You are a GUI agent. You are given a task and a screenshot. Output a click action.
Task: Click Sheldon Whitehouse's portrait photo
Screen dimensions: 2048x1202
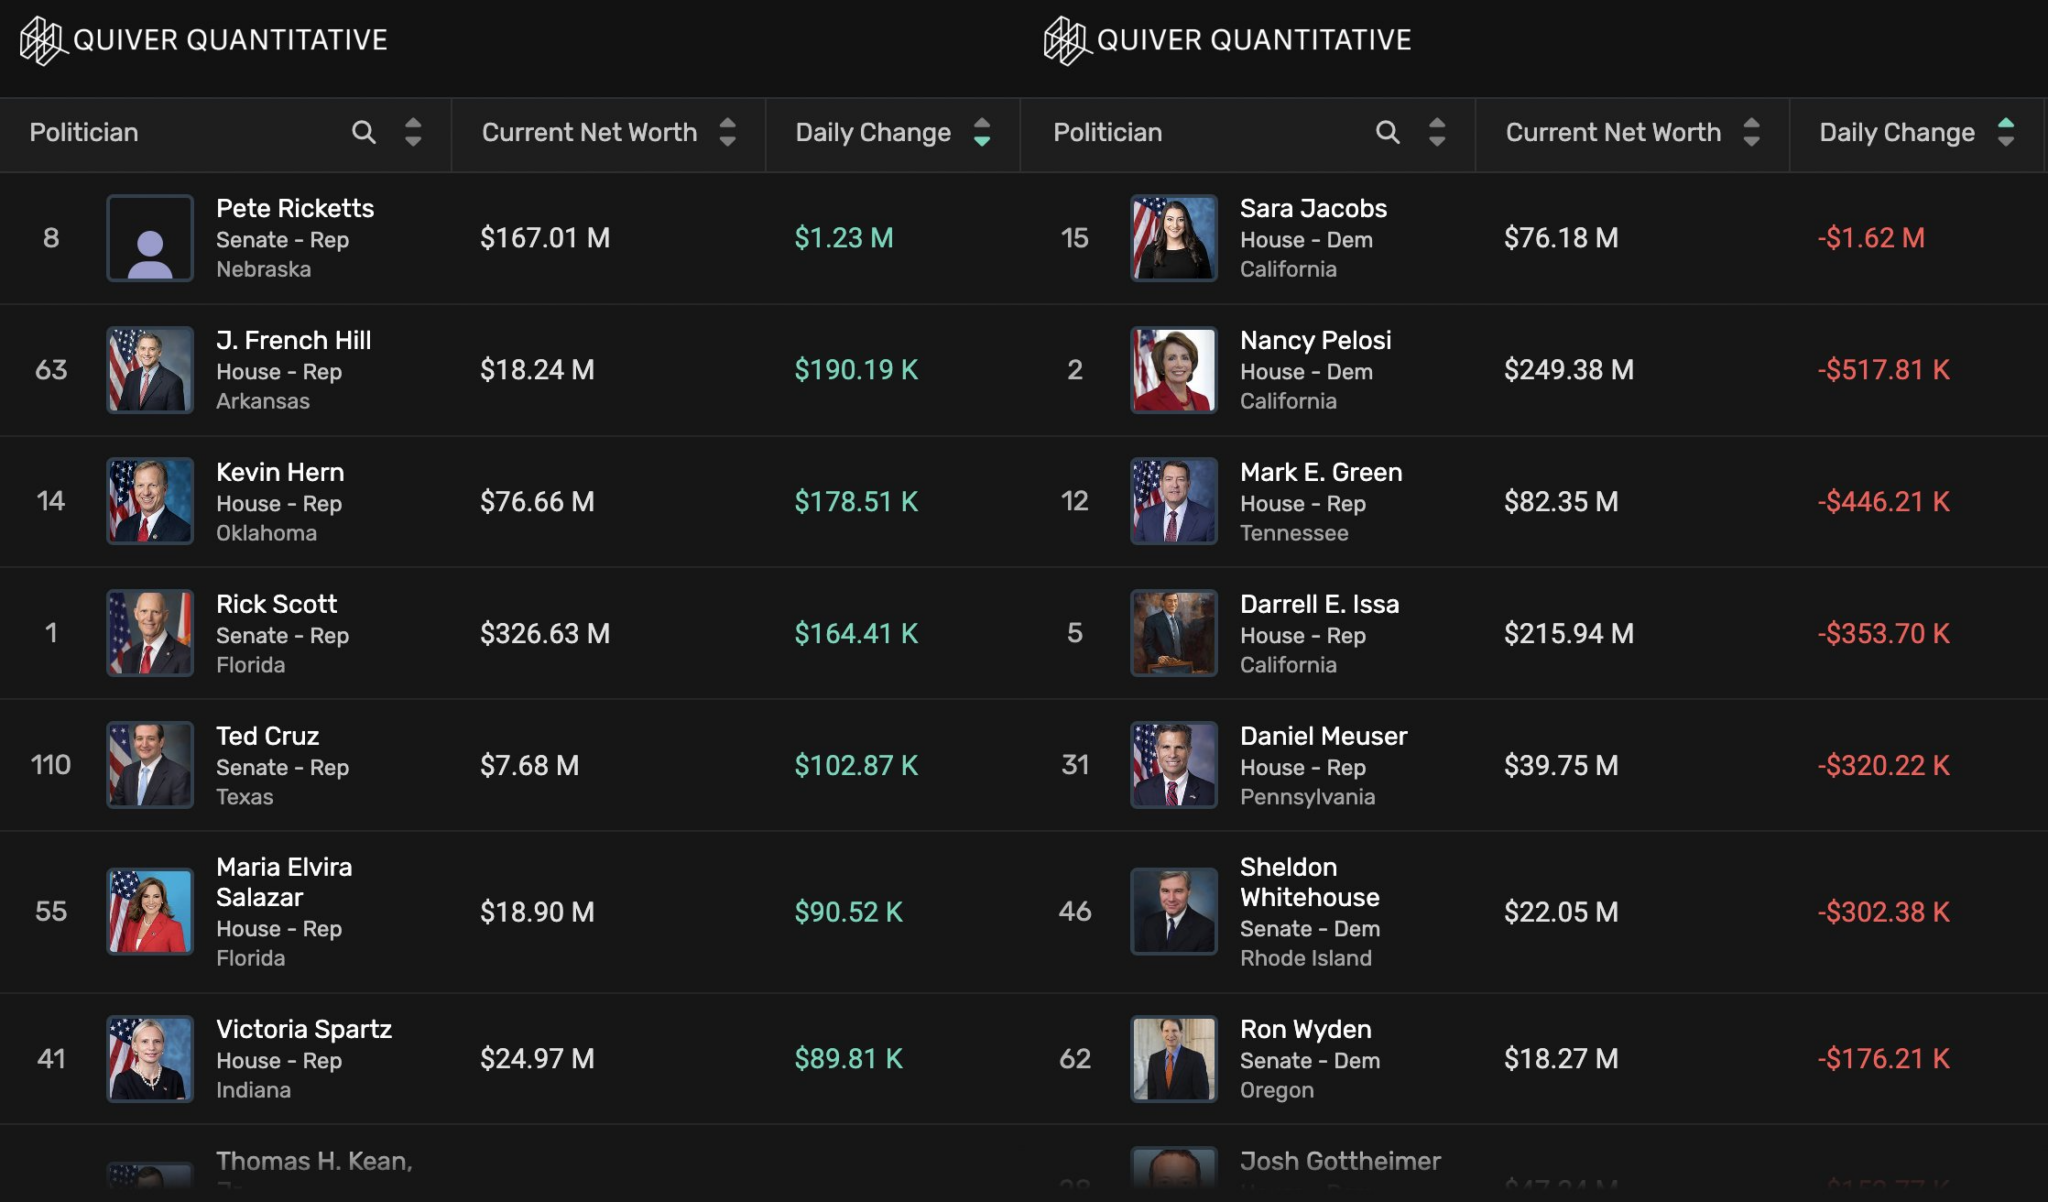(x=1174, y=911)
